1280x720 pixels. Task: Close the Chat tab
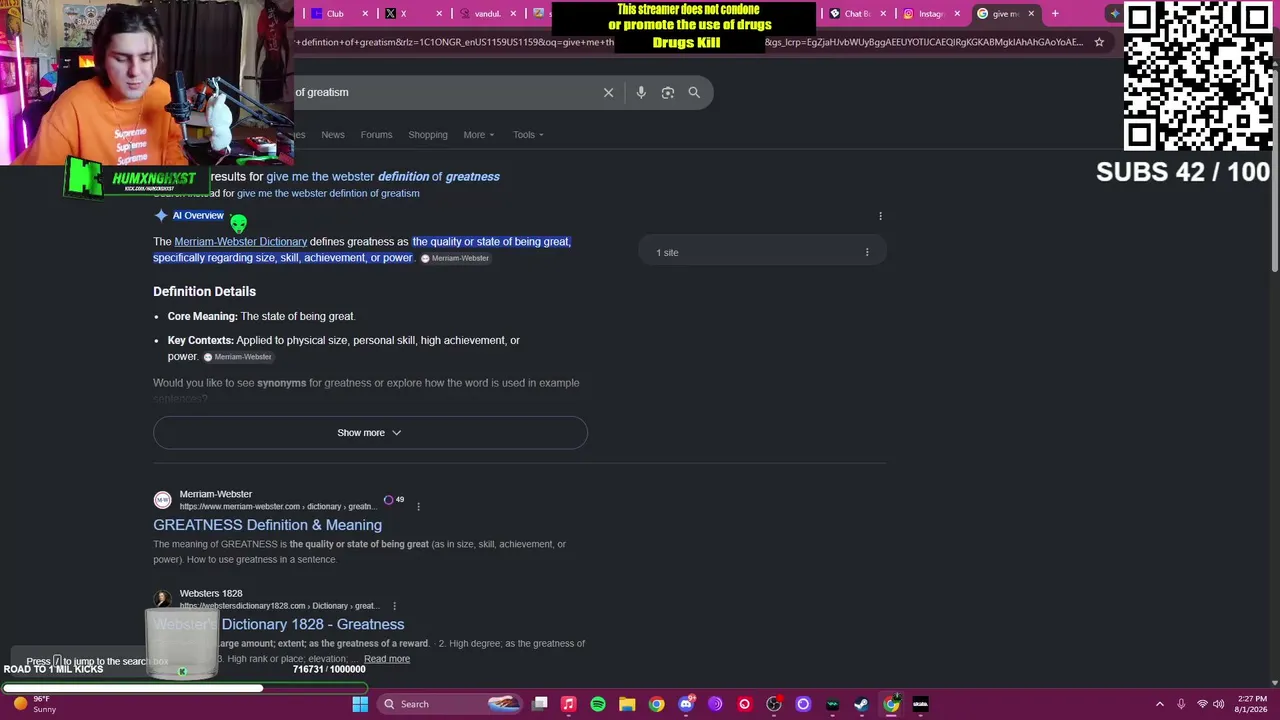pos(883,14)
